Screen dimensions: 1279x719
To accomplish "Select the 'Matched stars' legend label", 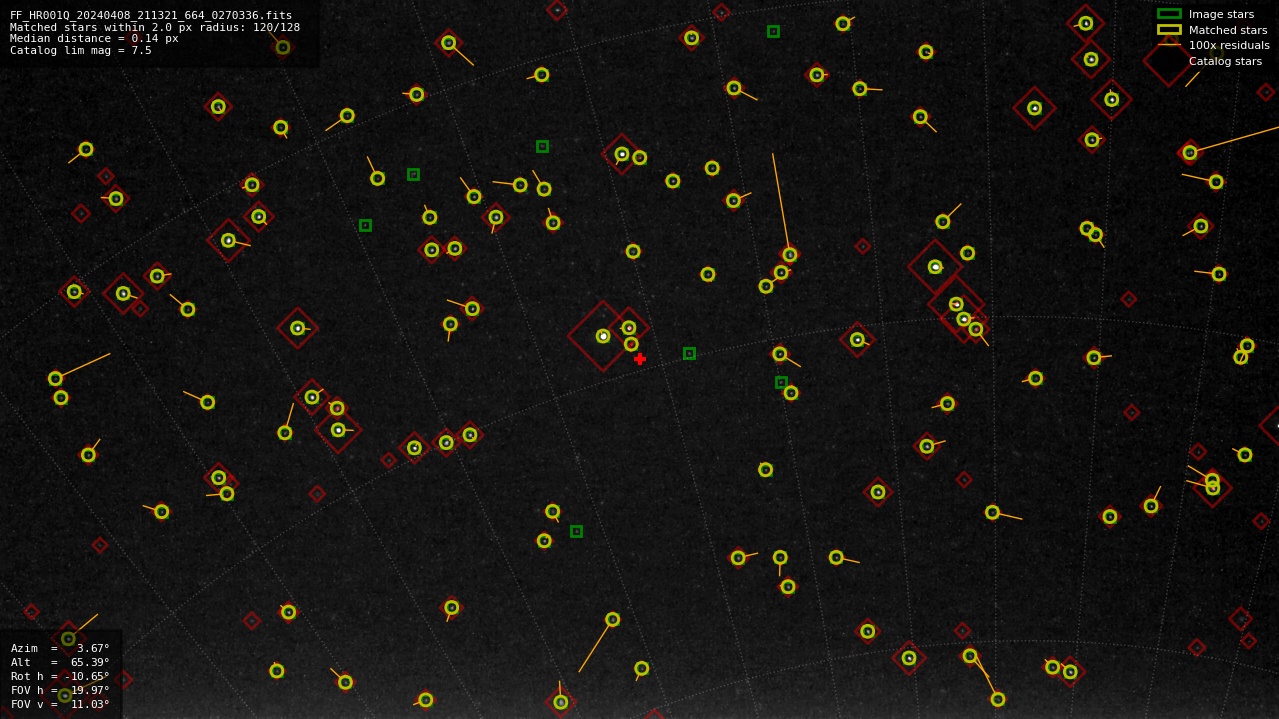I will point(1228,30).
